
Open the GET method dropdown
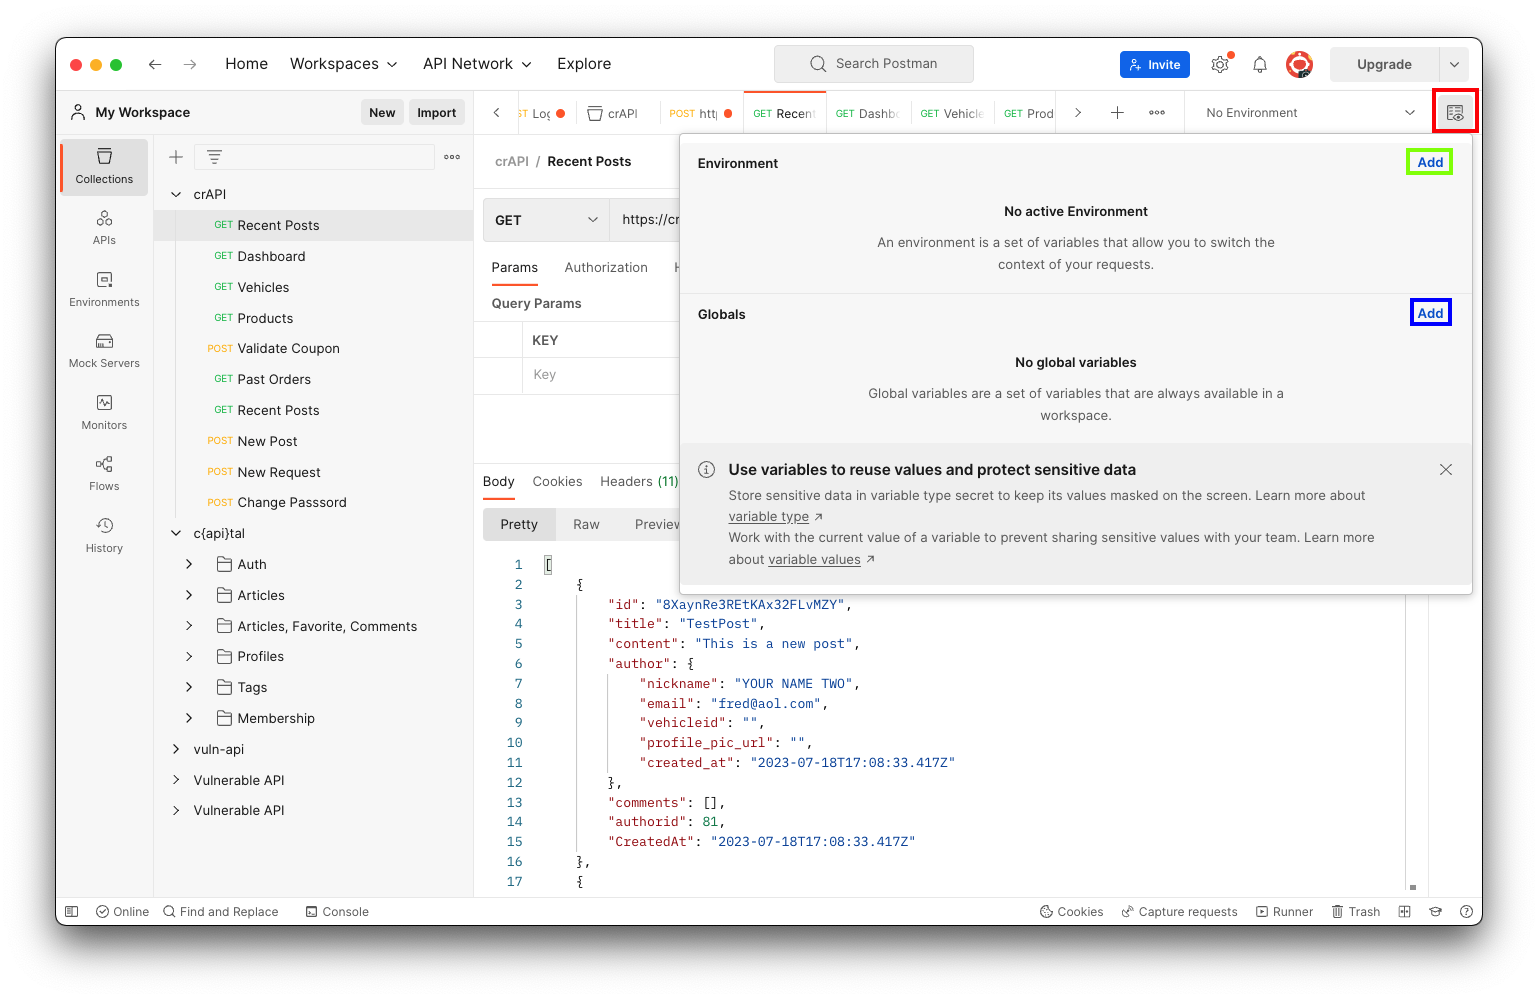click(x=547, y=220)
